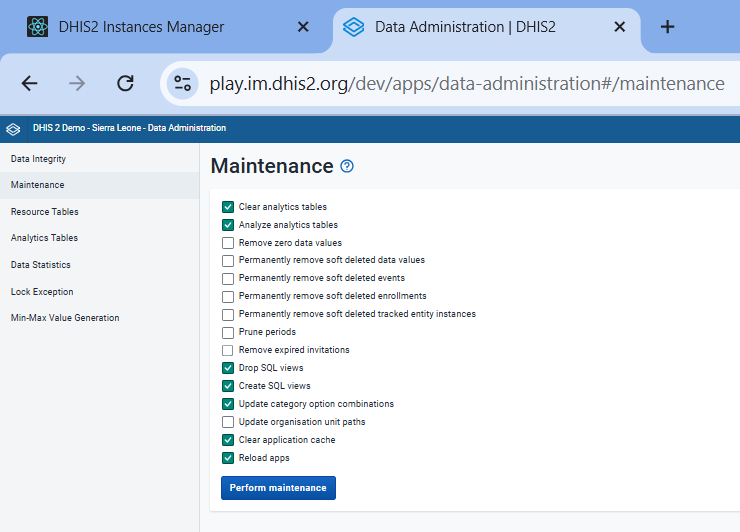Select the Data Administration | DHIS2 tab
Screen dimensions: 740x532
486,27
